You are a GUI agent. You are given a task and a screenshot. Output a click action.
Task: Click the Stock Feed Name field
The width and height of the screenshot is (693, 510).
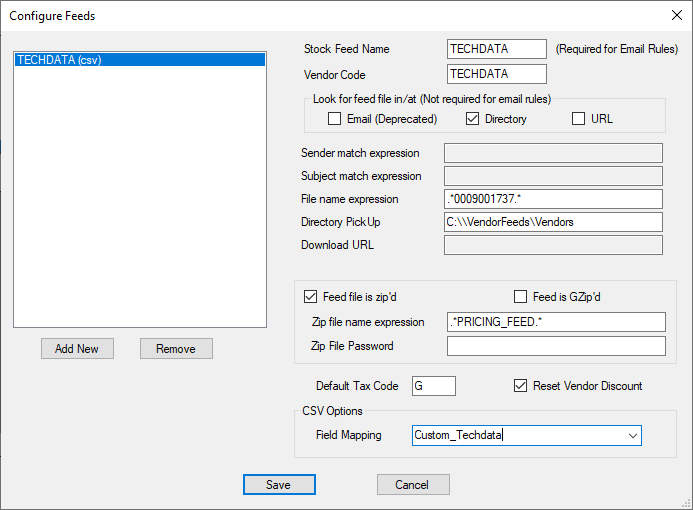[x=496, y=49]
